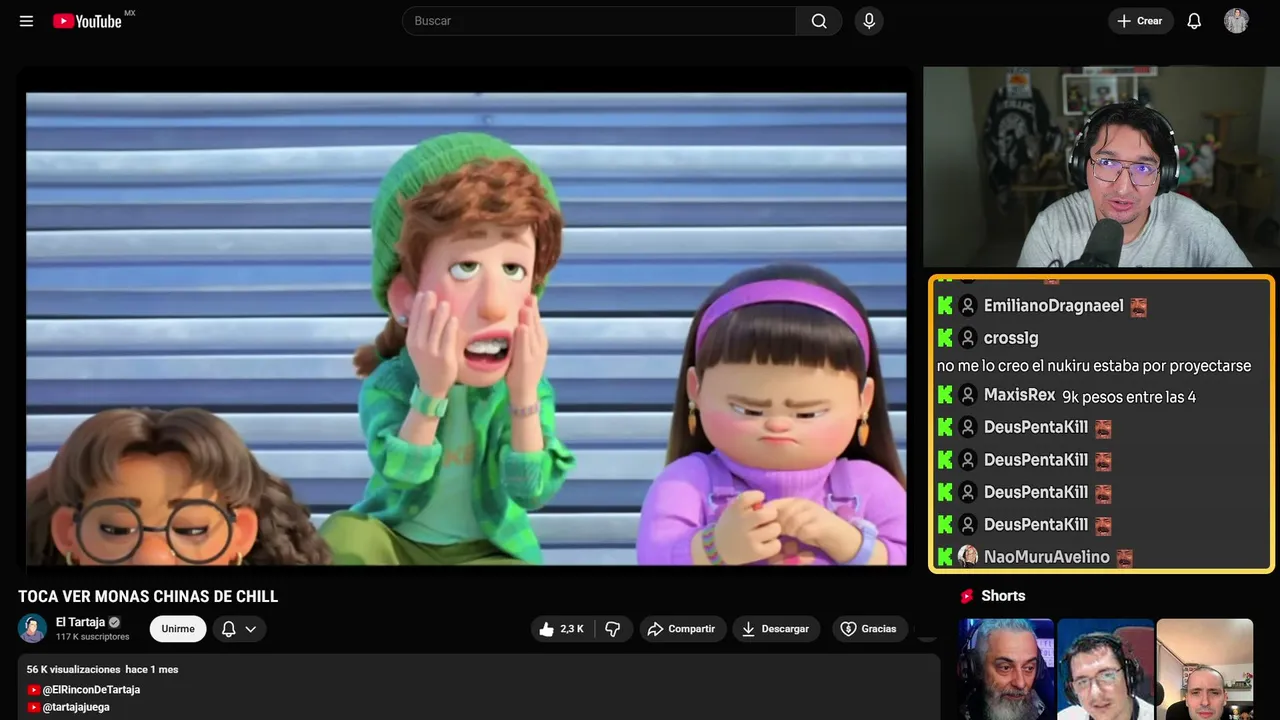This screenshot has width=1280, height=720.
Task: Click MaxisRex username in chat
Action: click(1019, 396)
